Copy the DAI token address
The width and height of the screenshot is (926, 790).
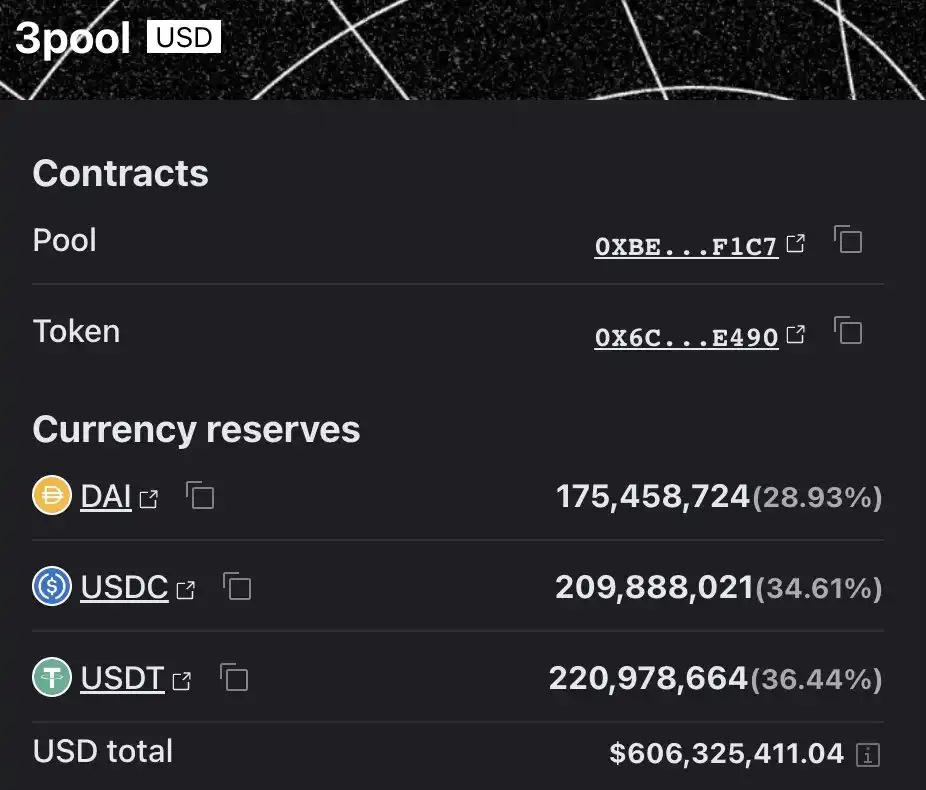(201, 496)
